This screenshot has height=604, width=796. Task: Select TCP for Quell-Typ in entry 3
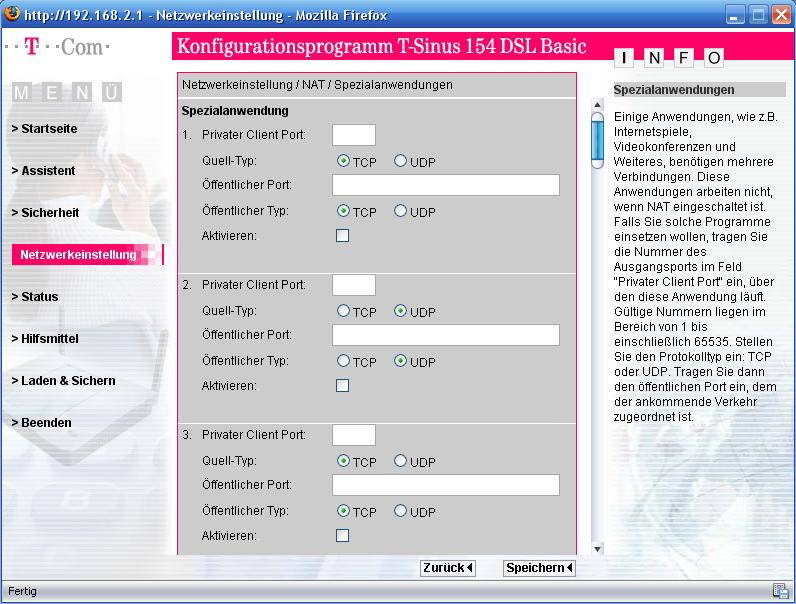343,461
